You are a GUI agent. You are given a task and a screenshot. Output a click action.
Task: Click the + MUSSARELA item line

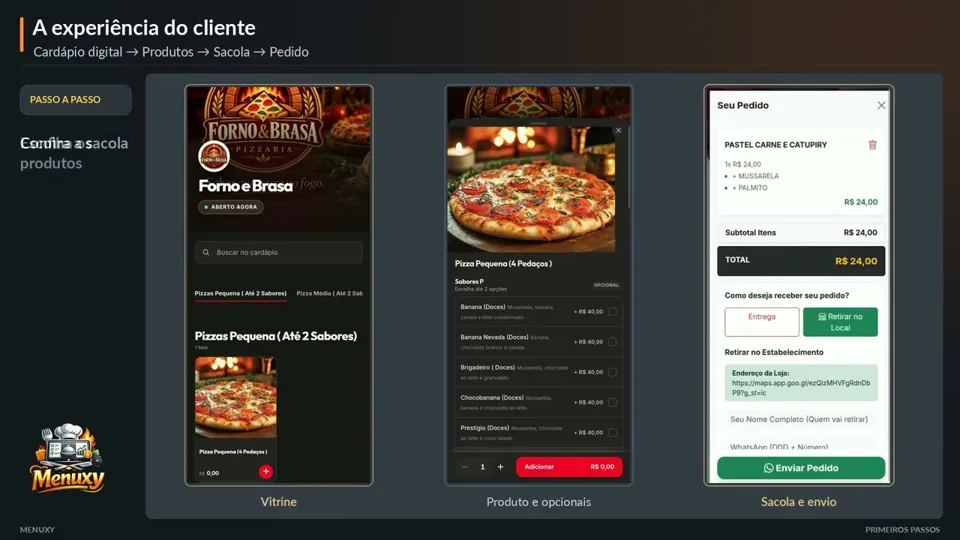[x=756, y=176]
